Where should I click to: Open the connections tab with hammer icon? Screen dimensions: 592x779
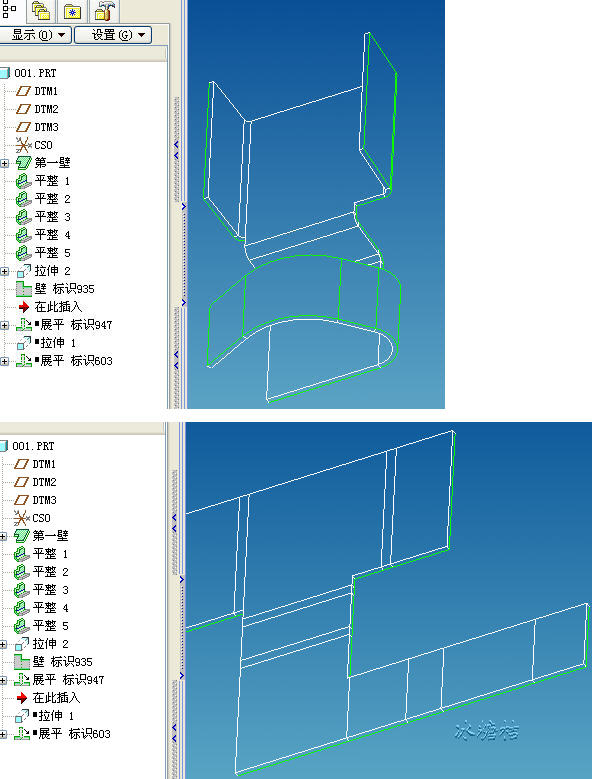[x=105, y=11]
